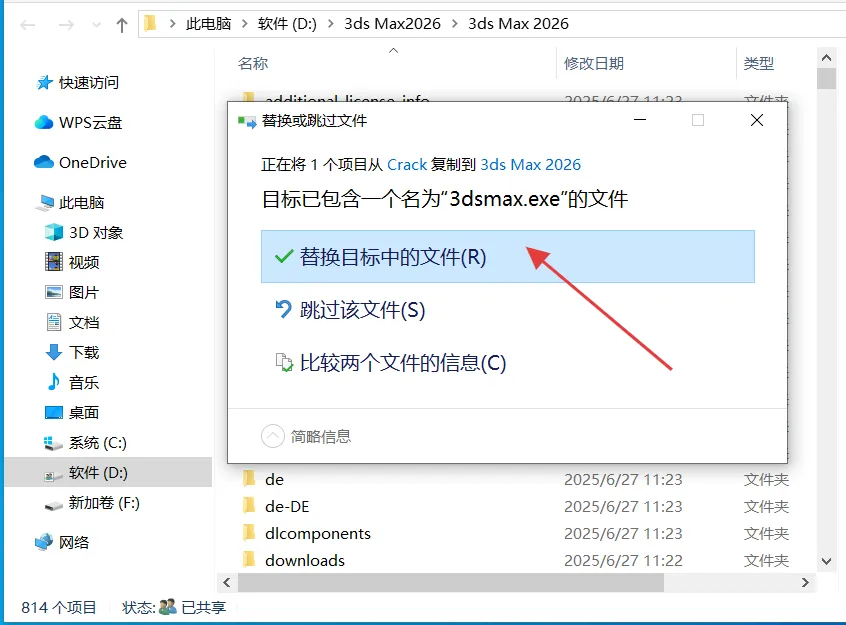
Task: Collapse details with 简略信息 toggle
Action: [x=306, y=436]
